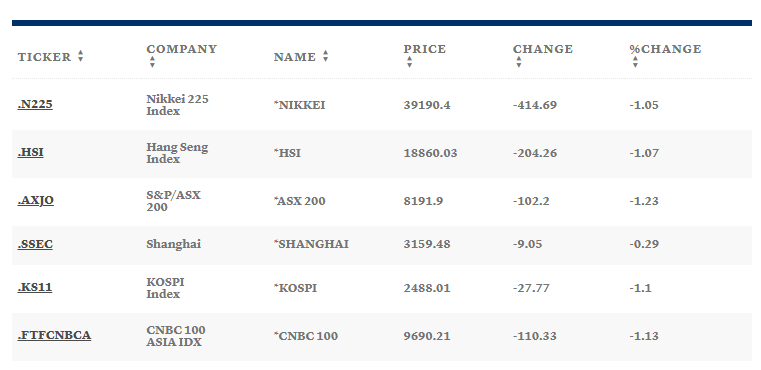Sort table by Ticker column arrows
The image size is (761, 370).
coord(81,56)
